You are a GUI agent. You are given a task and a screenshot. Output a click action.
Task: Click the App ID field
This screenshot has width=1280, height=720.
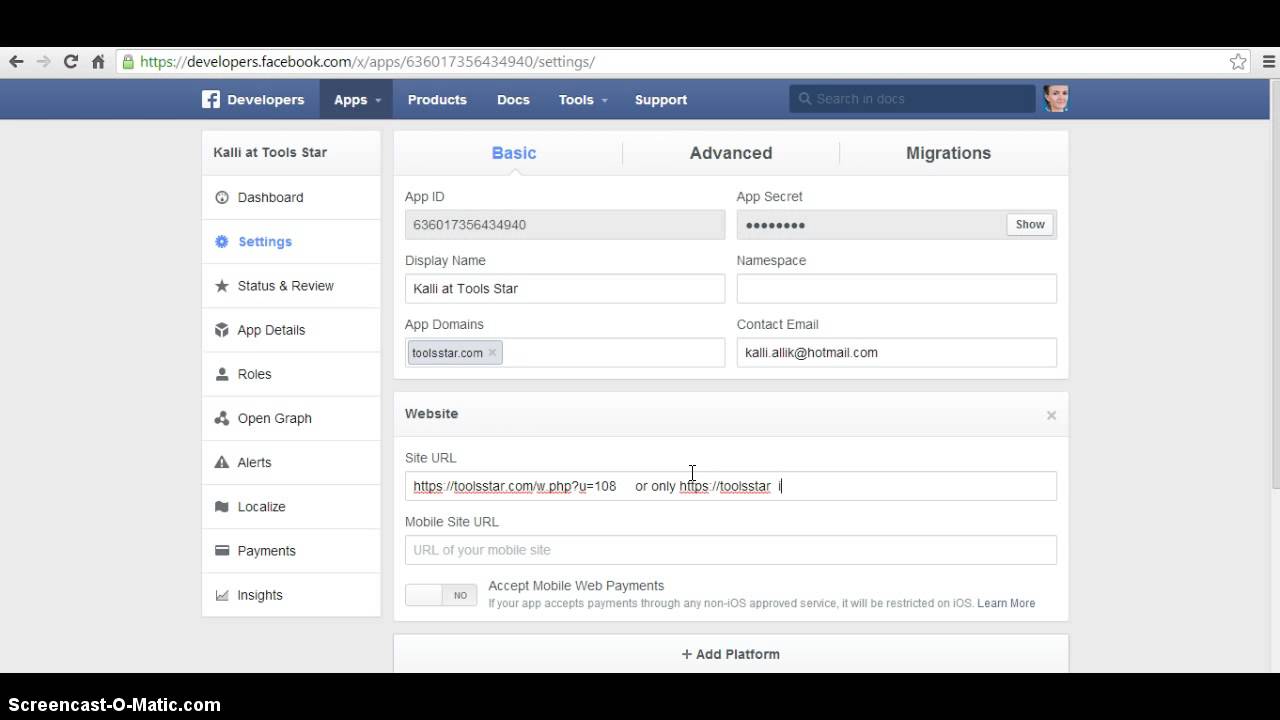pyautogui.click(x=565, y=225)
